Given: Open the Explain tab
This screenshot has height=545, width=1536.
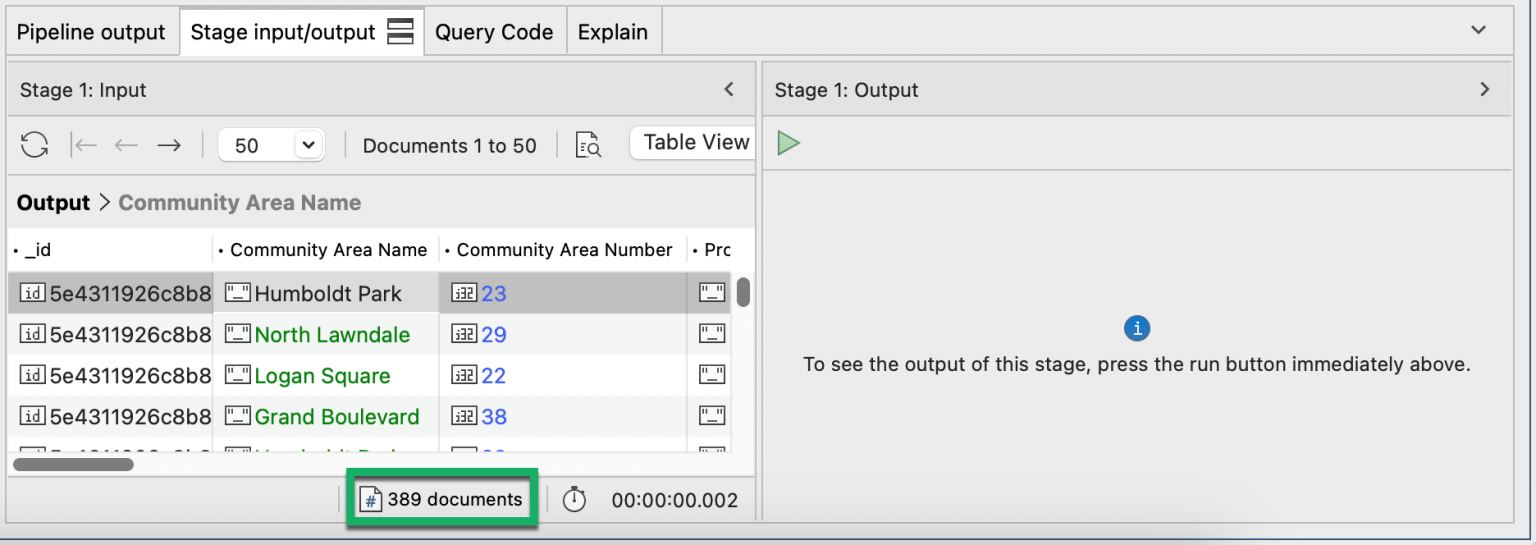Looking at the screenshot, I should [x=613, y=32].
